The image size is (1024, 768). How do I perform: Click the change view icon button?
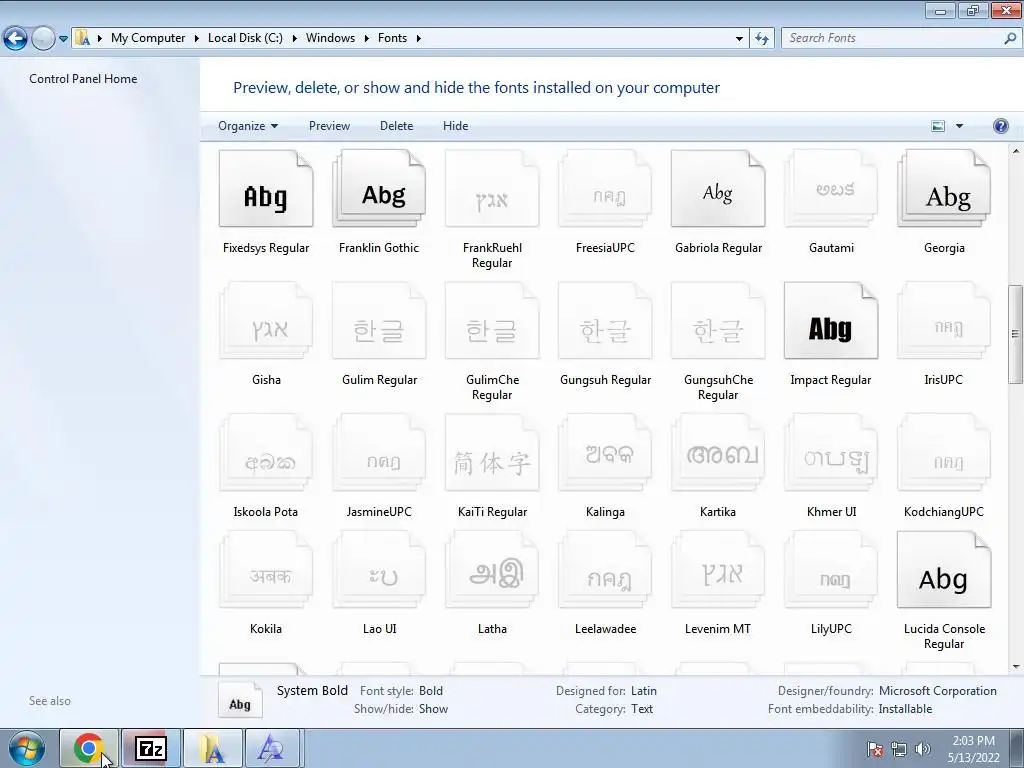938,126
